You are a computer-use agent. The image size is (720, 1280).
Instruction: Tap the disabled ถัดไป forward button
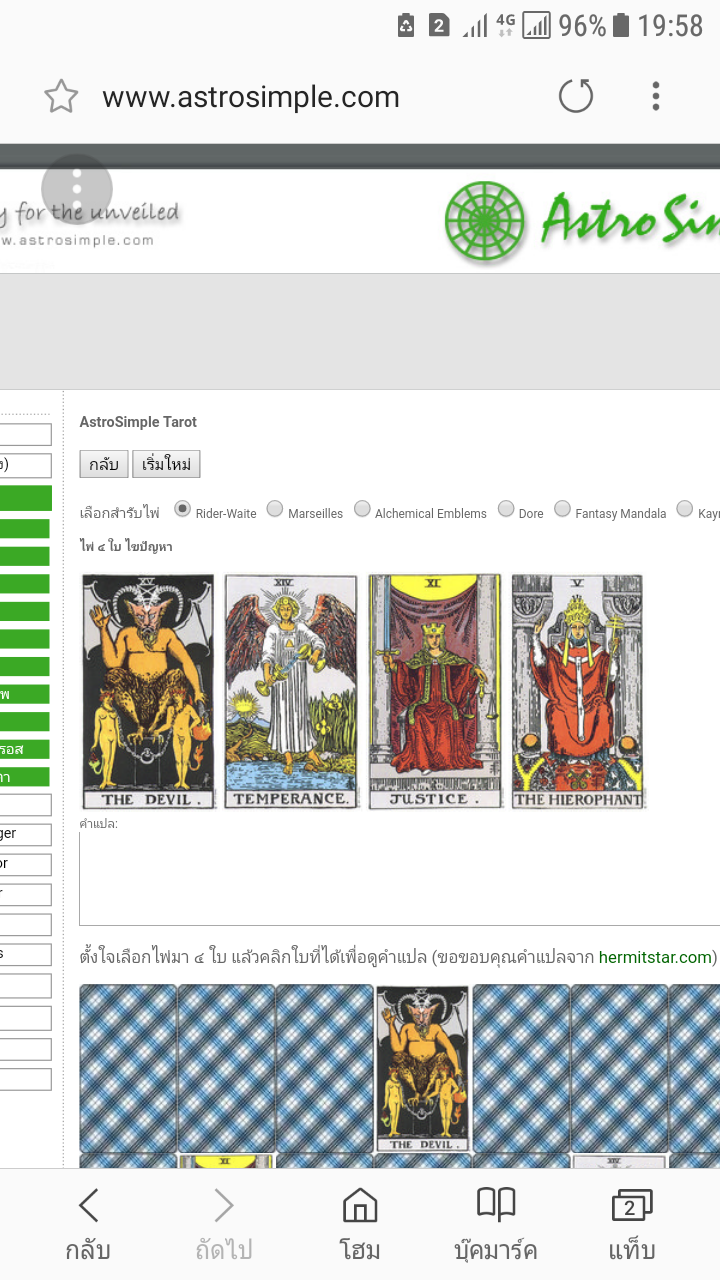point(224,1225)
